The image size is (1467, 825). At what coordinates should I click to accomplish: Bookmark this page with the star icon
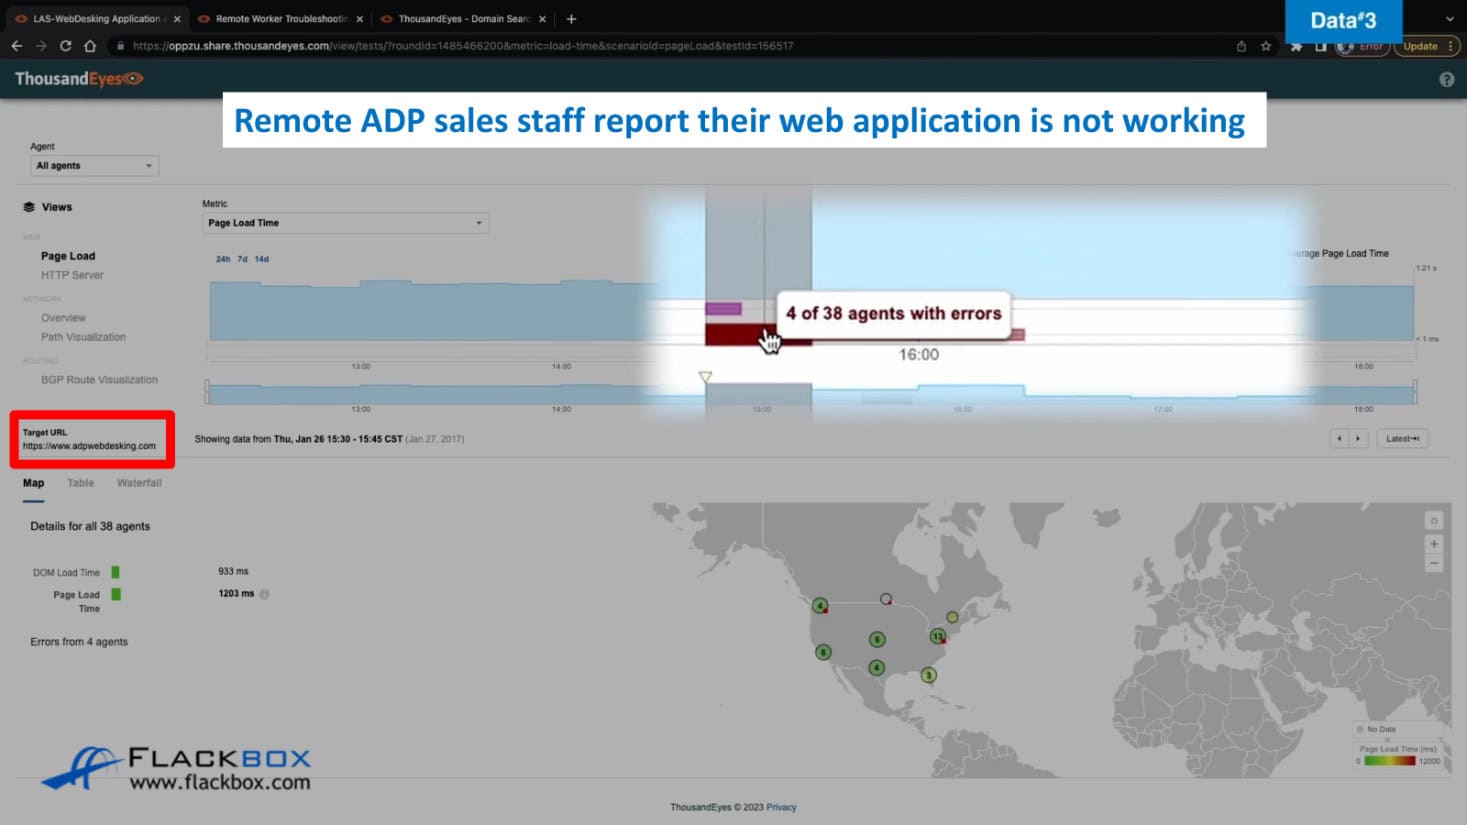pos(1266,46)
